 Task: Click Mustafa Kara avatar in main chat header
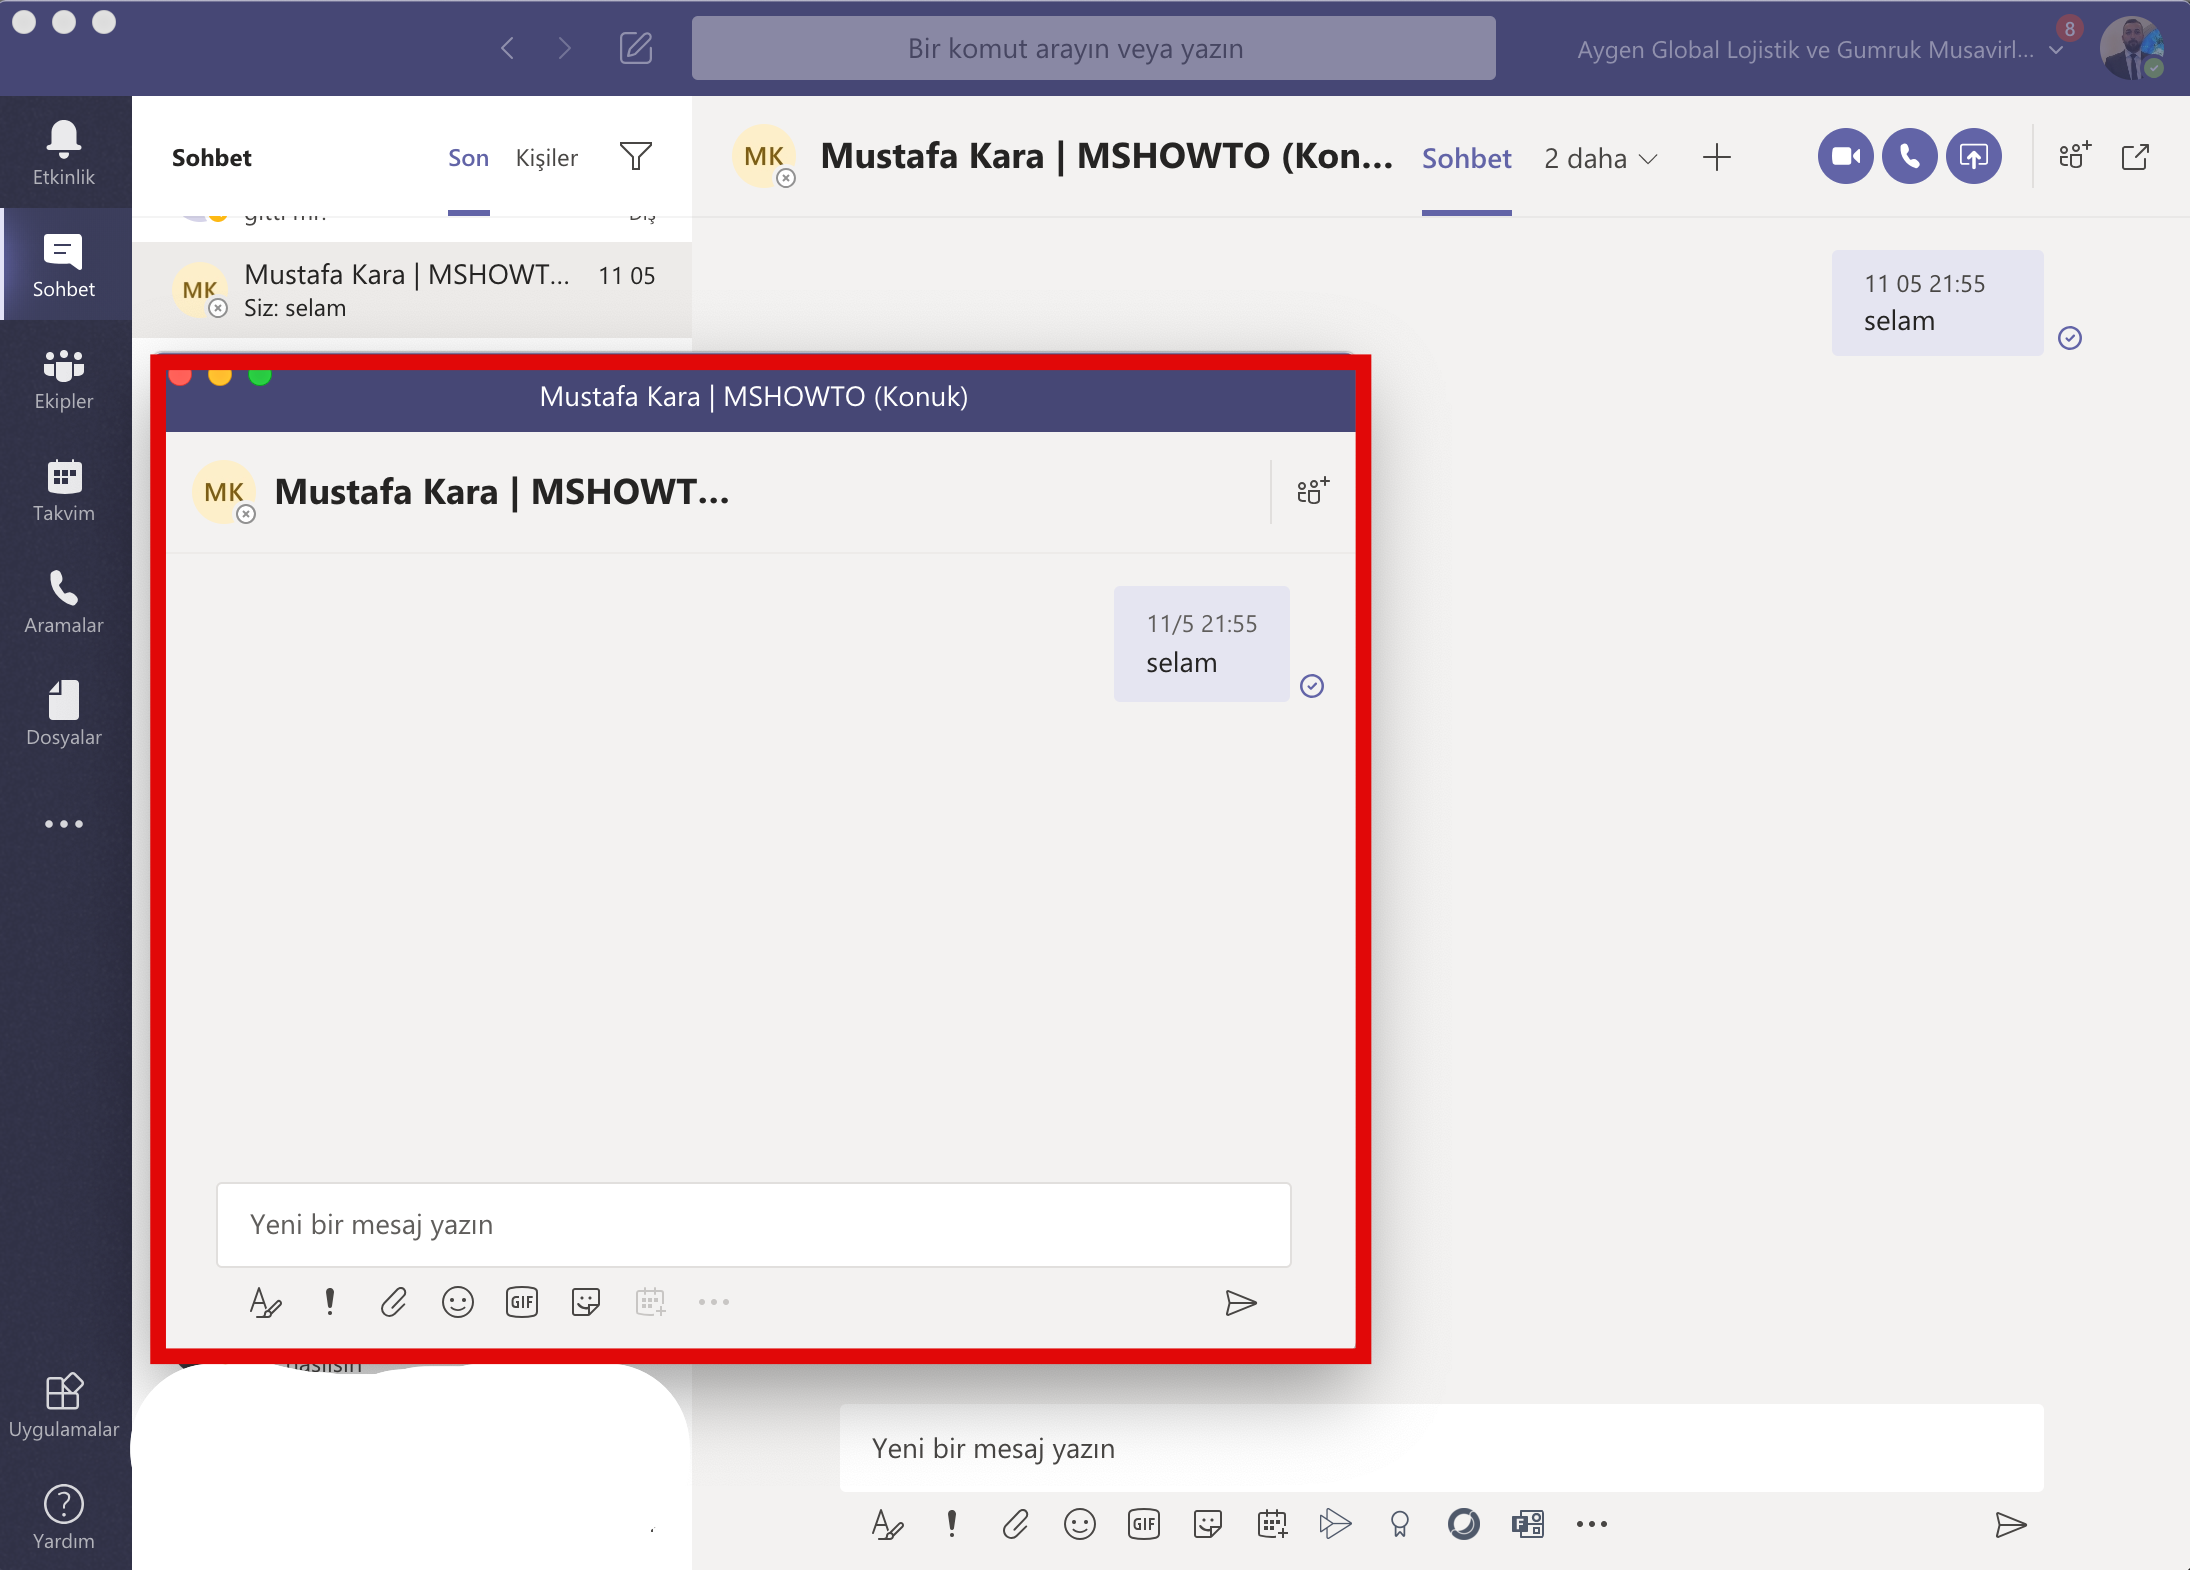click(x=765, y=157)
